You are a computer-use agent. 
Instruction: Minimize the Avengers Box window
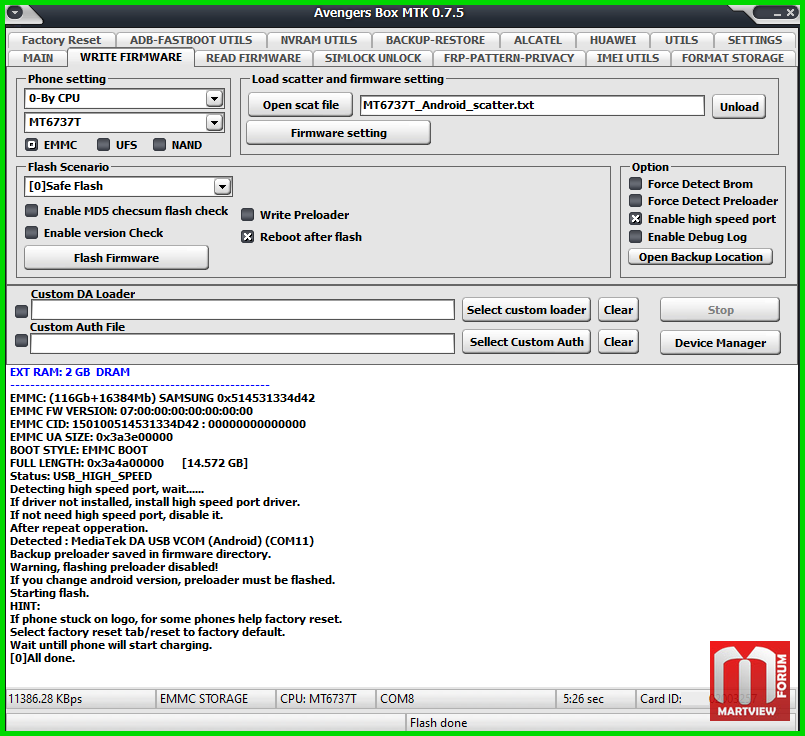point(777,14)
